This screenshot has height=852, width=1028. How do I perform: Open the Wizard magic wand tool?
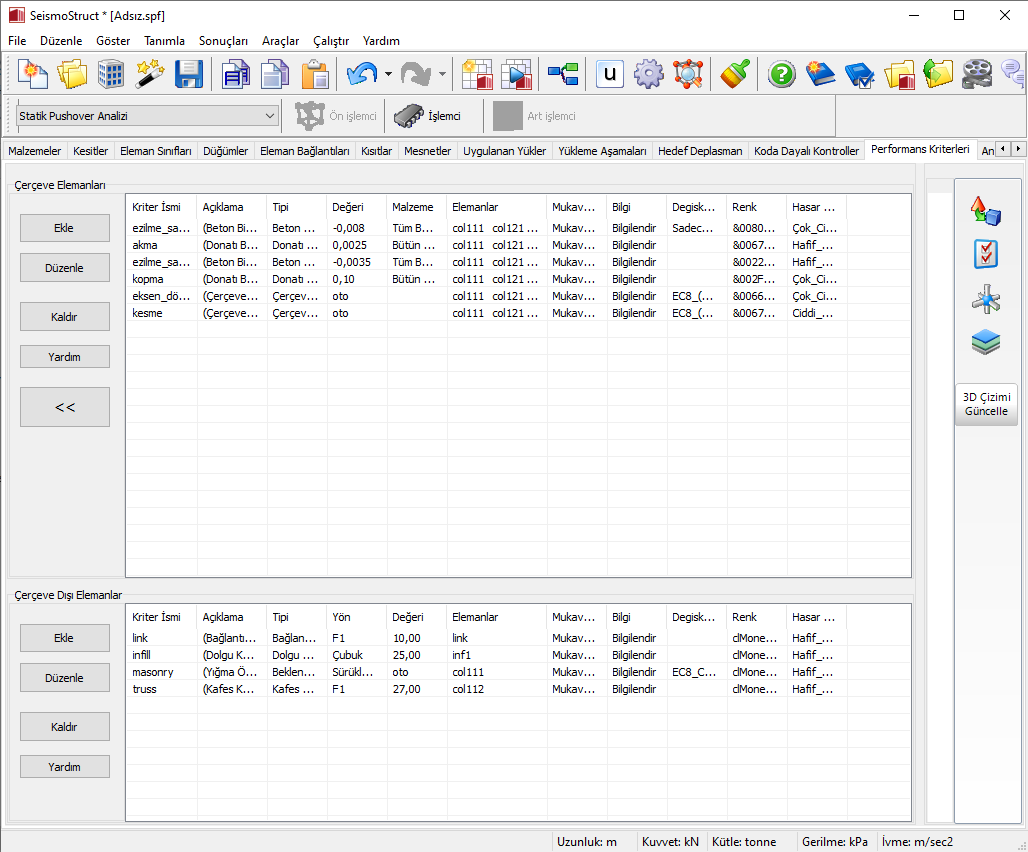pyautogui.click(x=150, y=74)
